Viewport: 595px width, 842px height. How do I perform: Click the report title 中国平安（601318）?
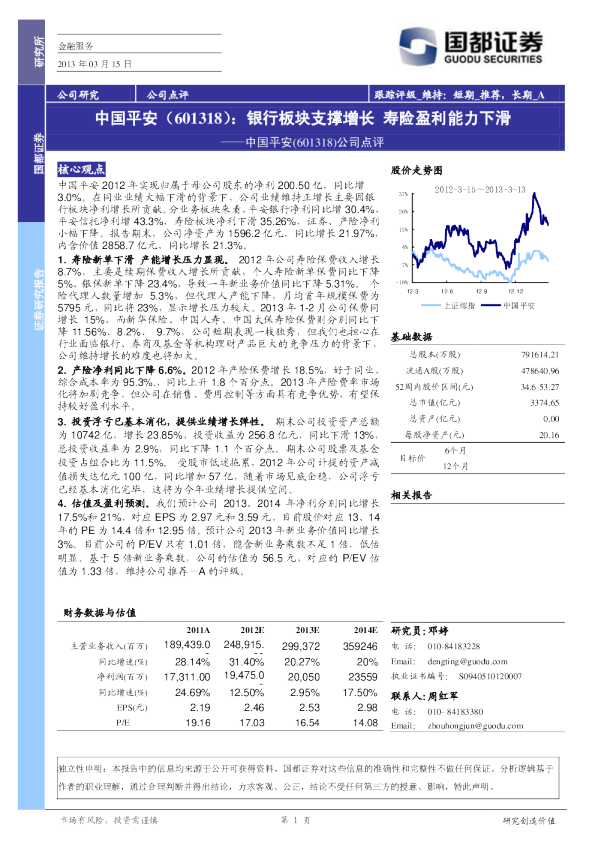(x=165, y=118)
